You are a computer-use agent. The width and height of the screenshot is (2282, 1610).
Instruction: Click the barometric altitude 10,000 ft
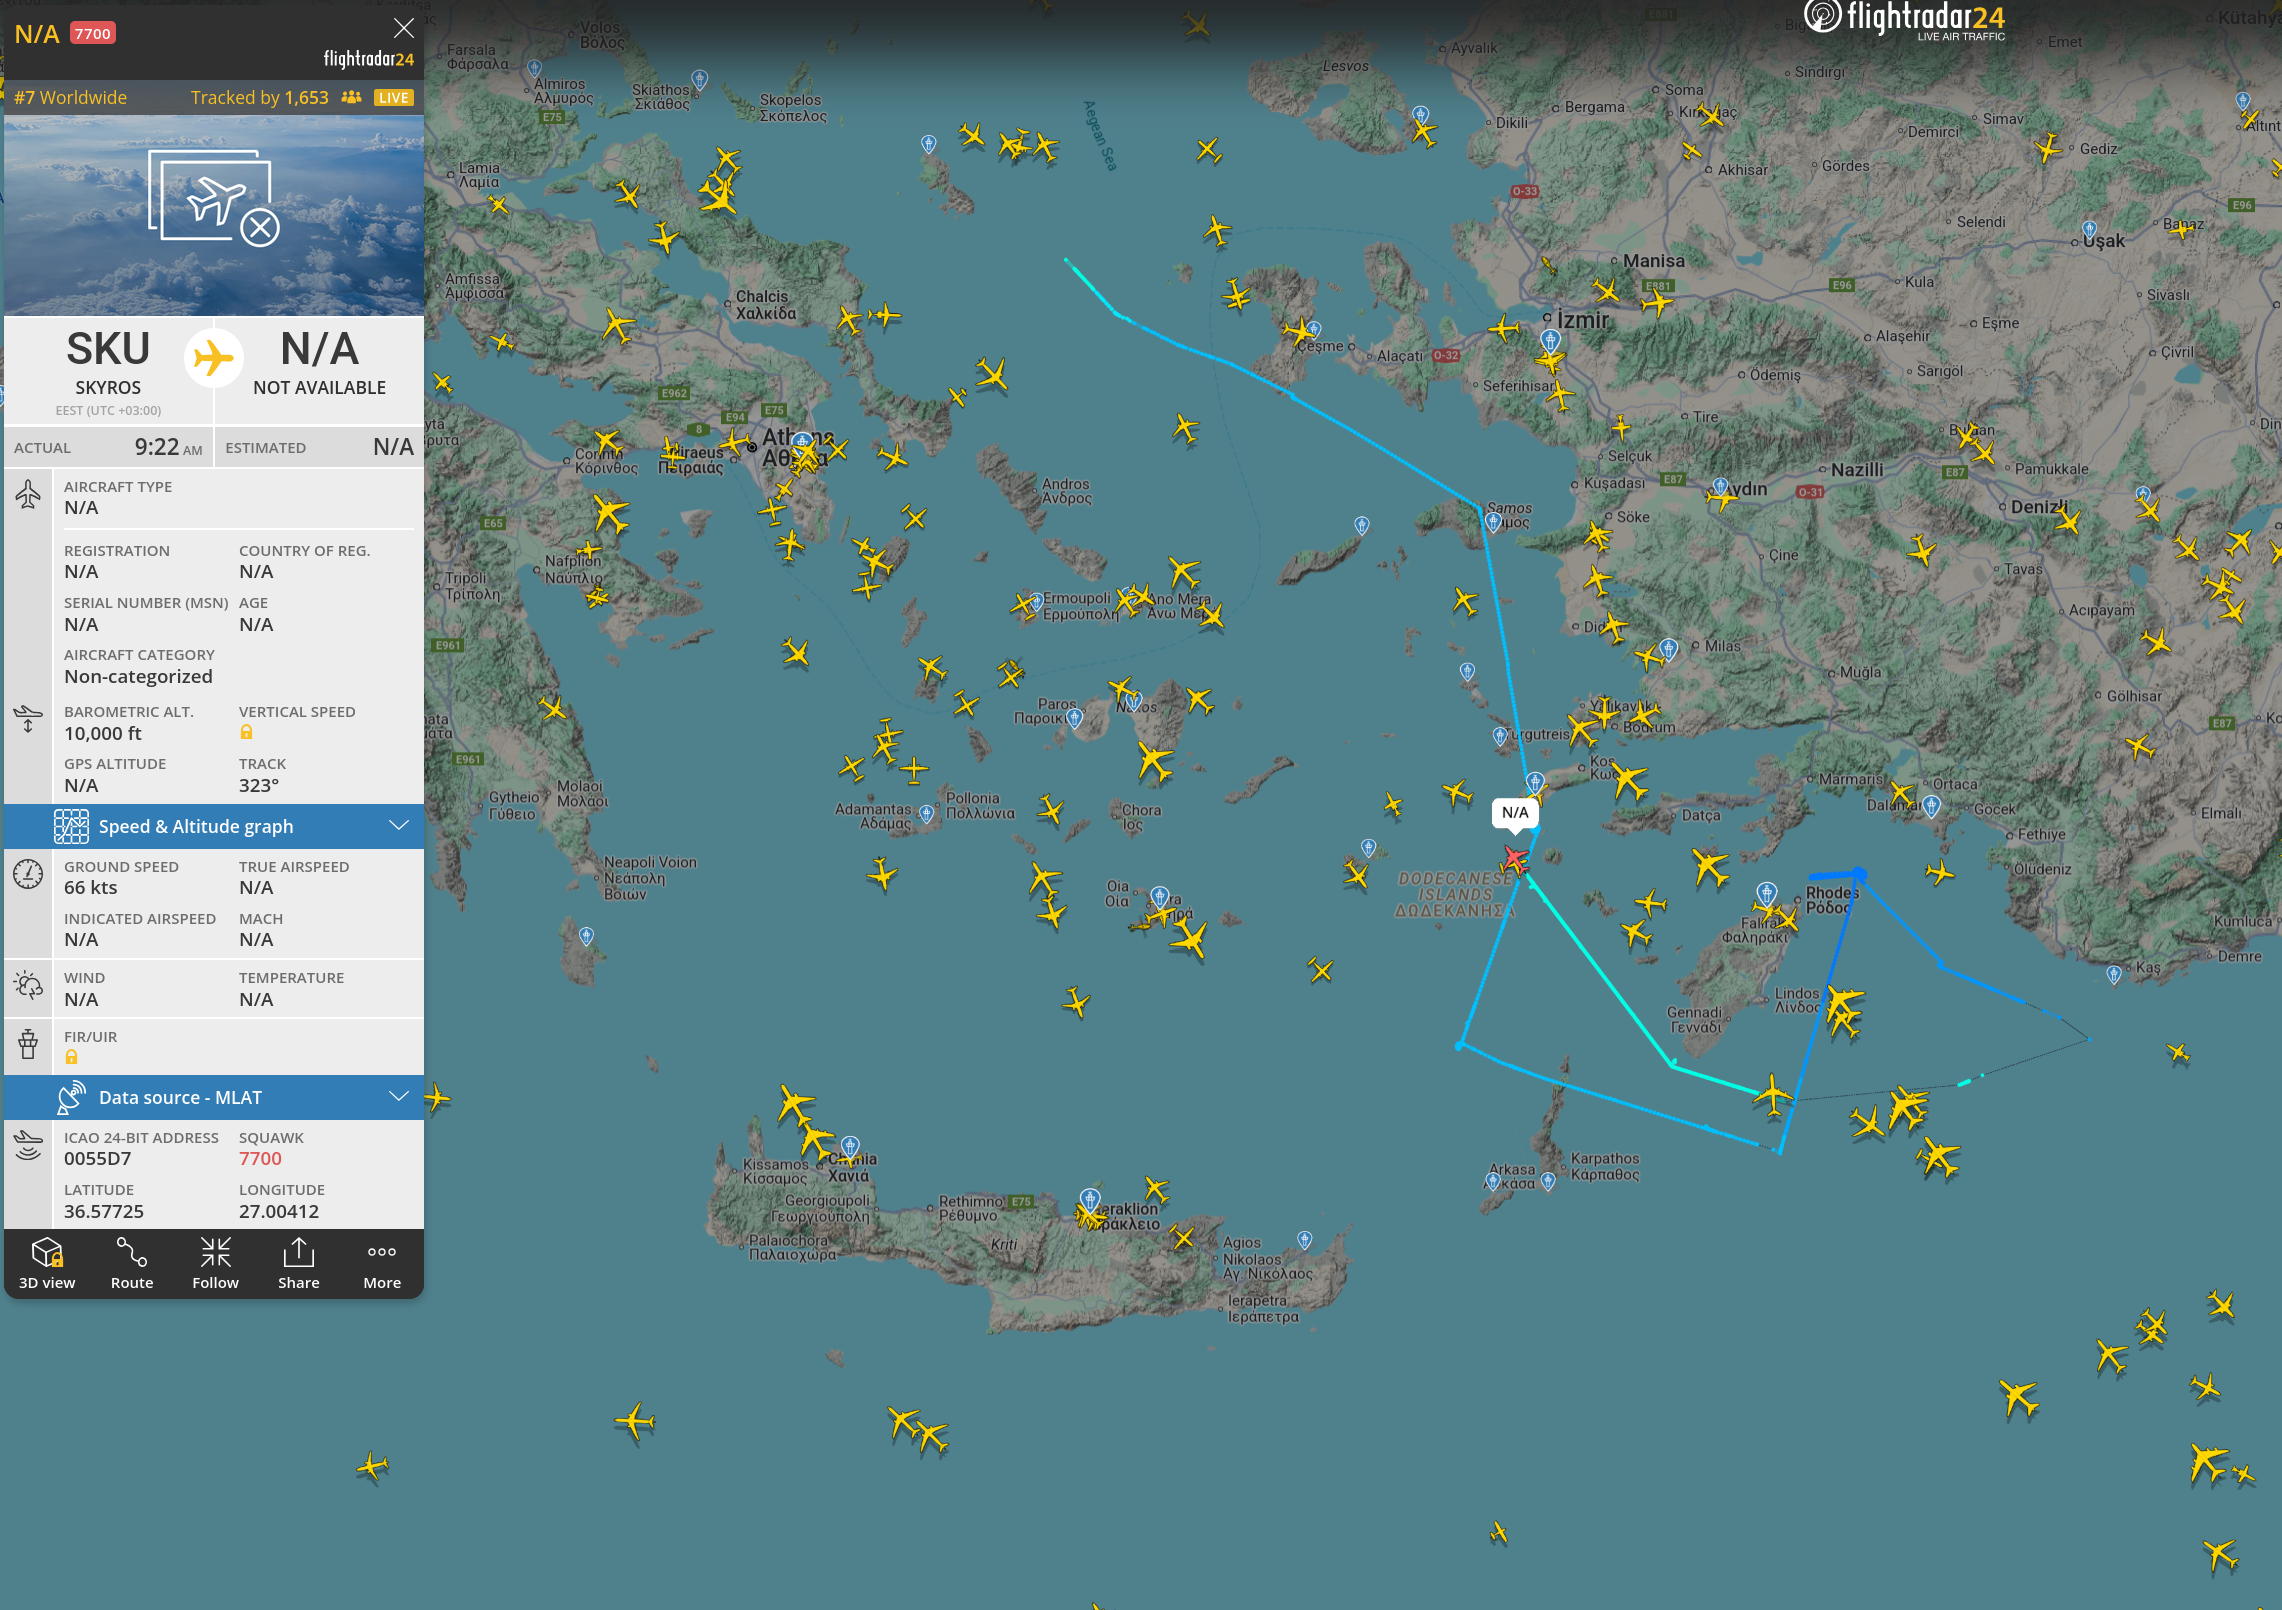pyautogui.click(x=103, y=733)
